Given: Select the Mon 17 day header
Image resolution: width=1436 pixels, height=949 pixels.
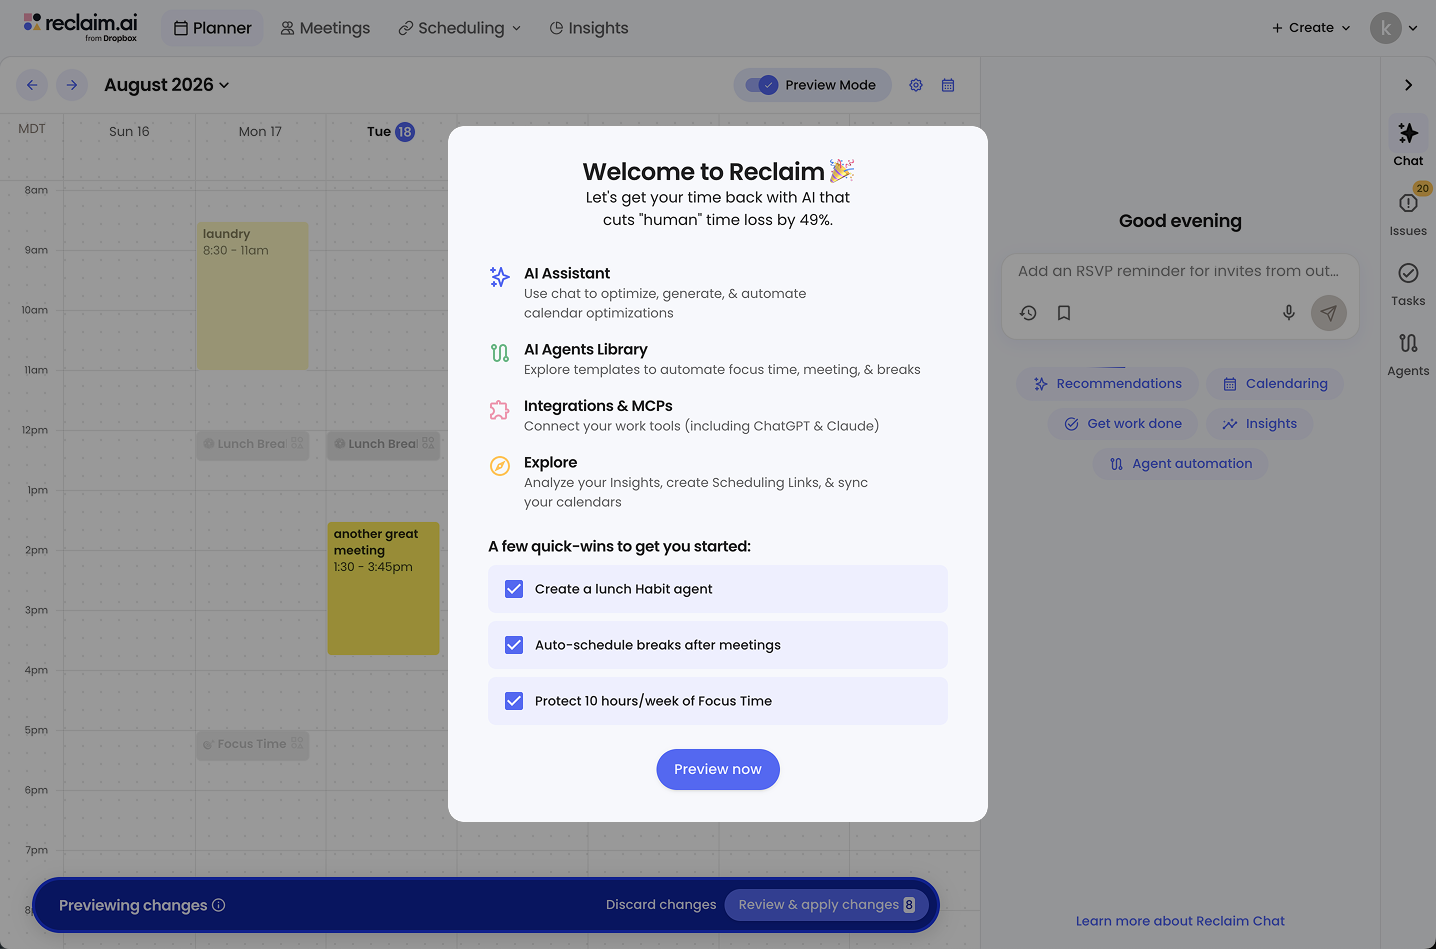Looking at the screenshot, I should click(260, 132).
